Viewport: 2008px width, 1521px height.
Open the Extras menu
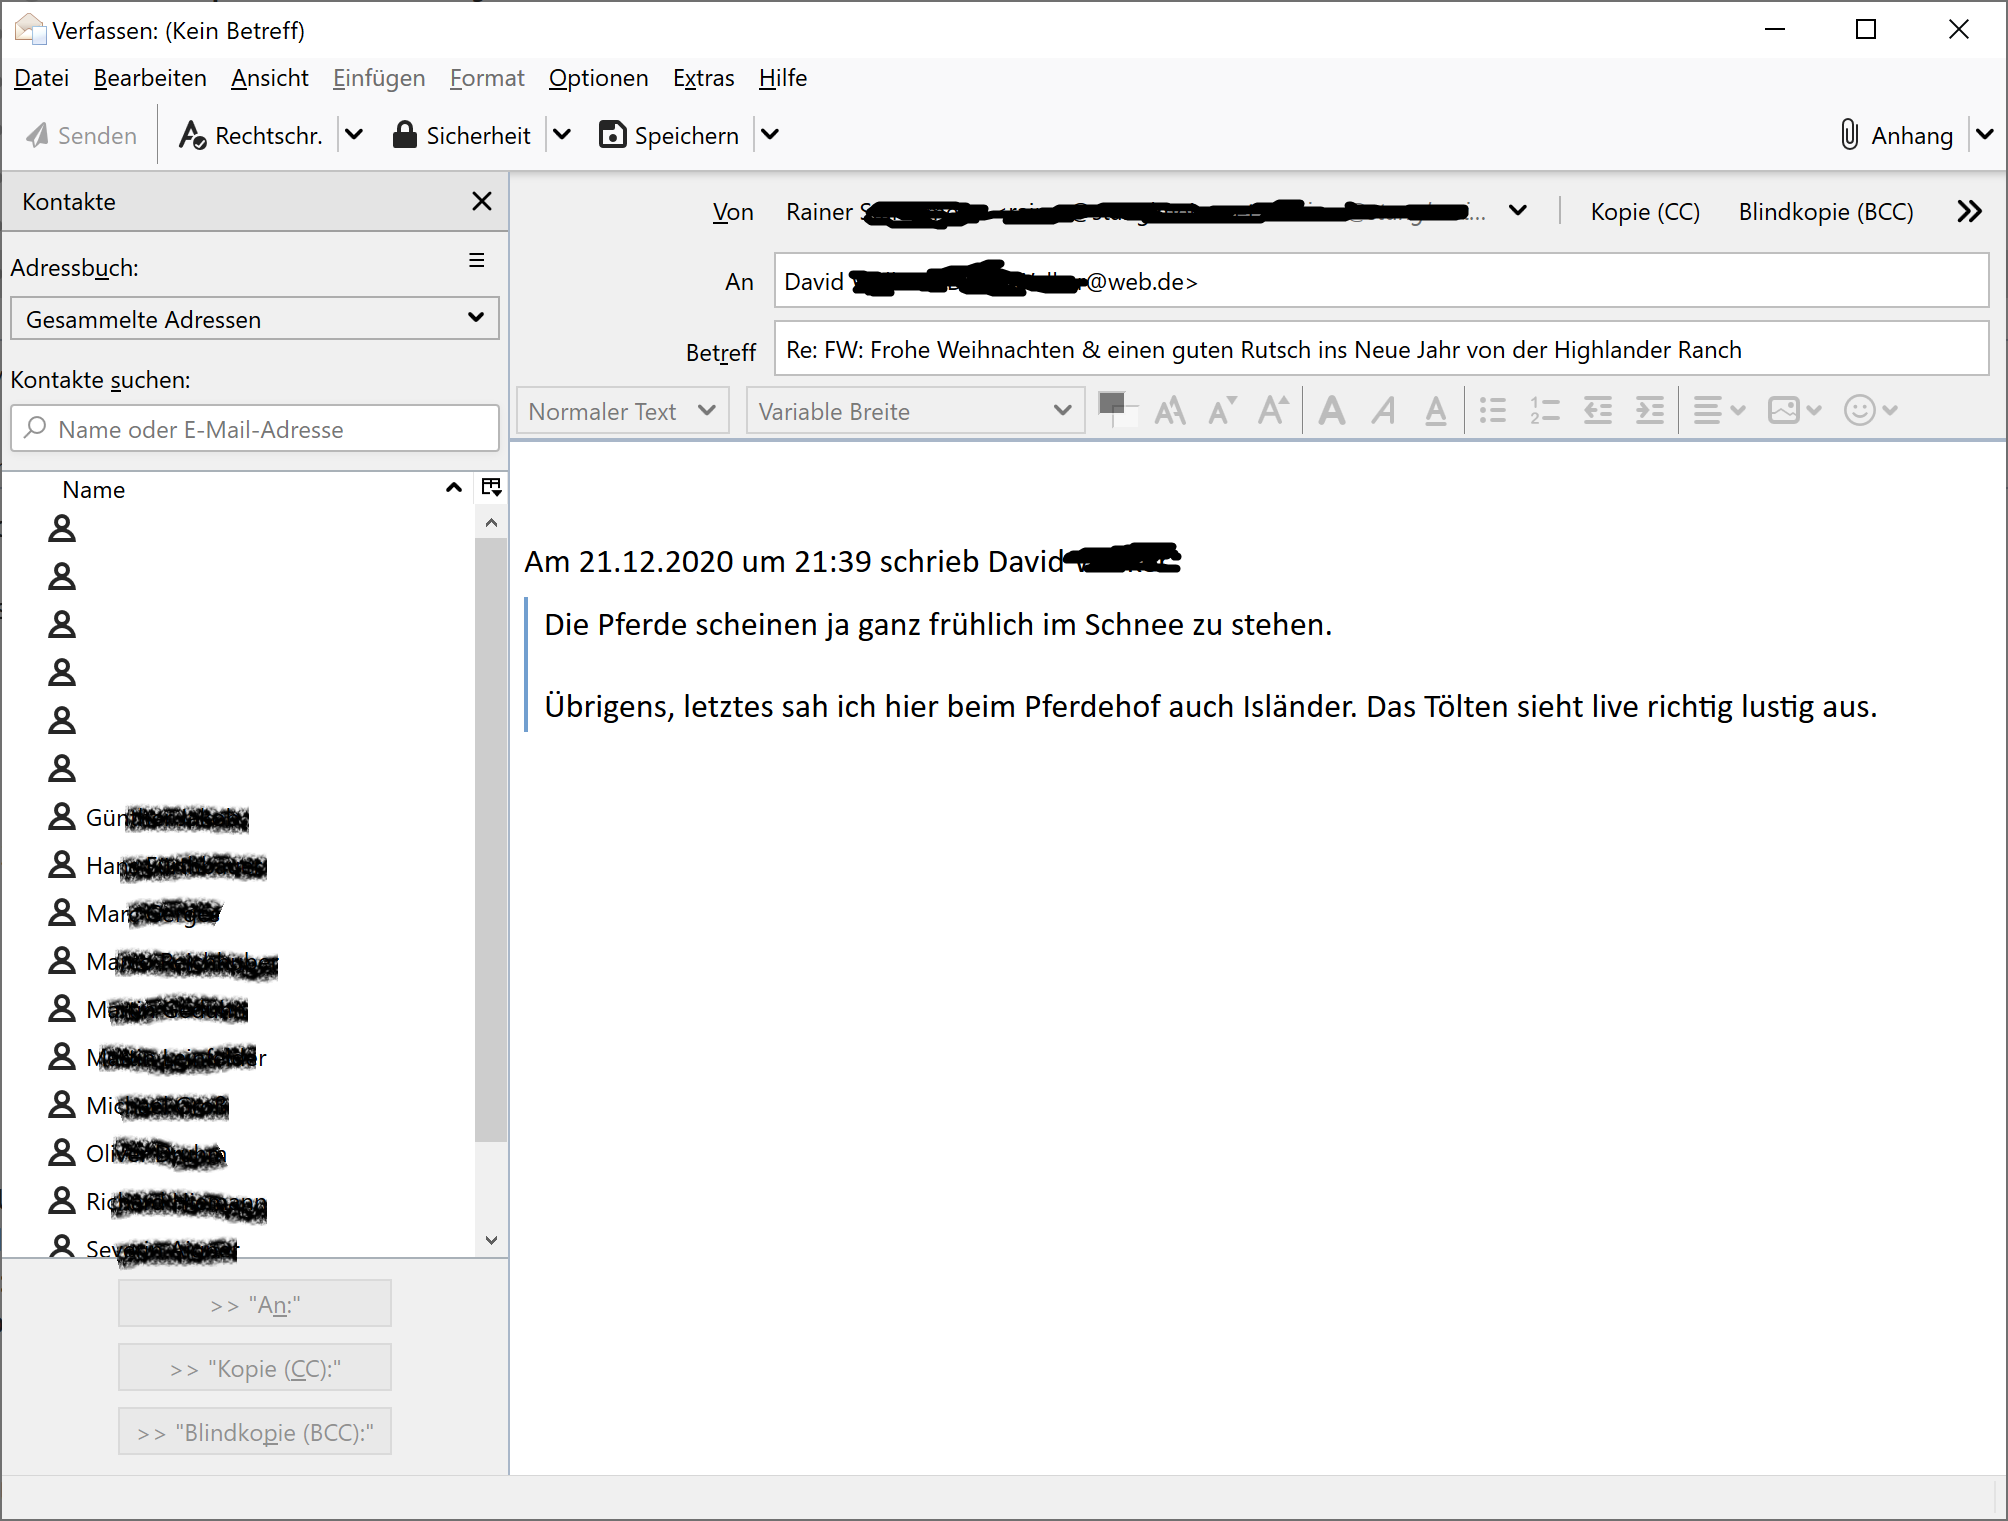click(703, 78)
